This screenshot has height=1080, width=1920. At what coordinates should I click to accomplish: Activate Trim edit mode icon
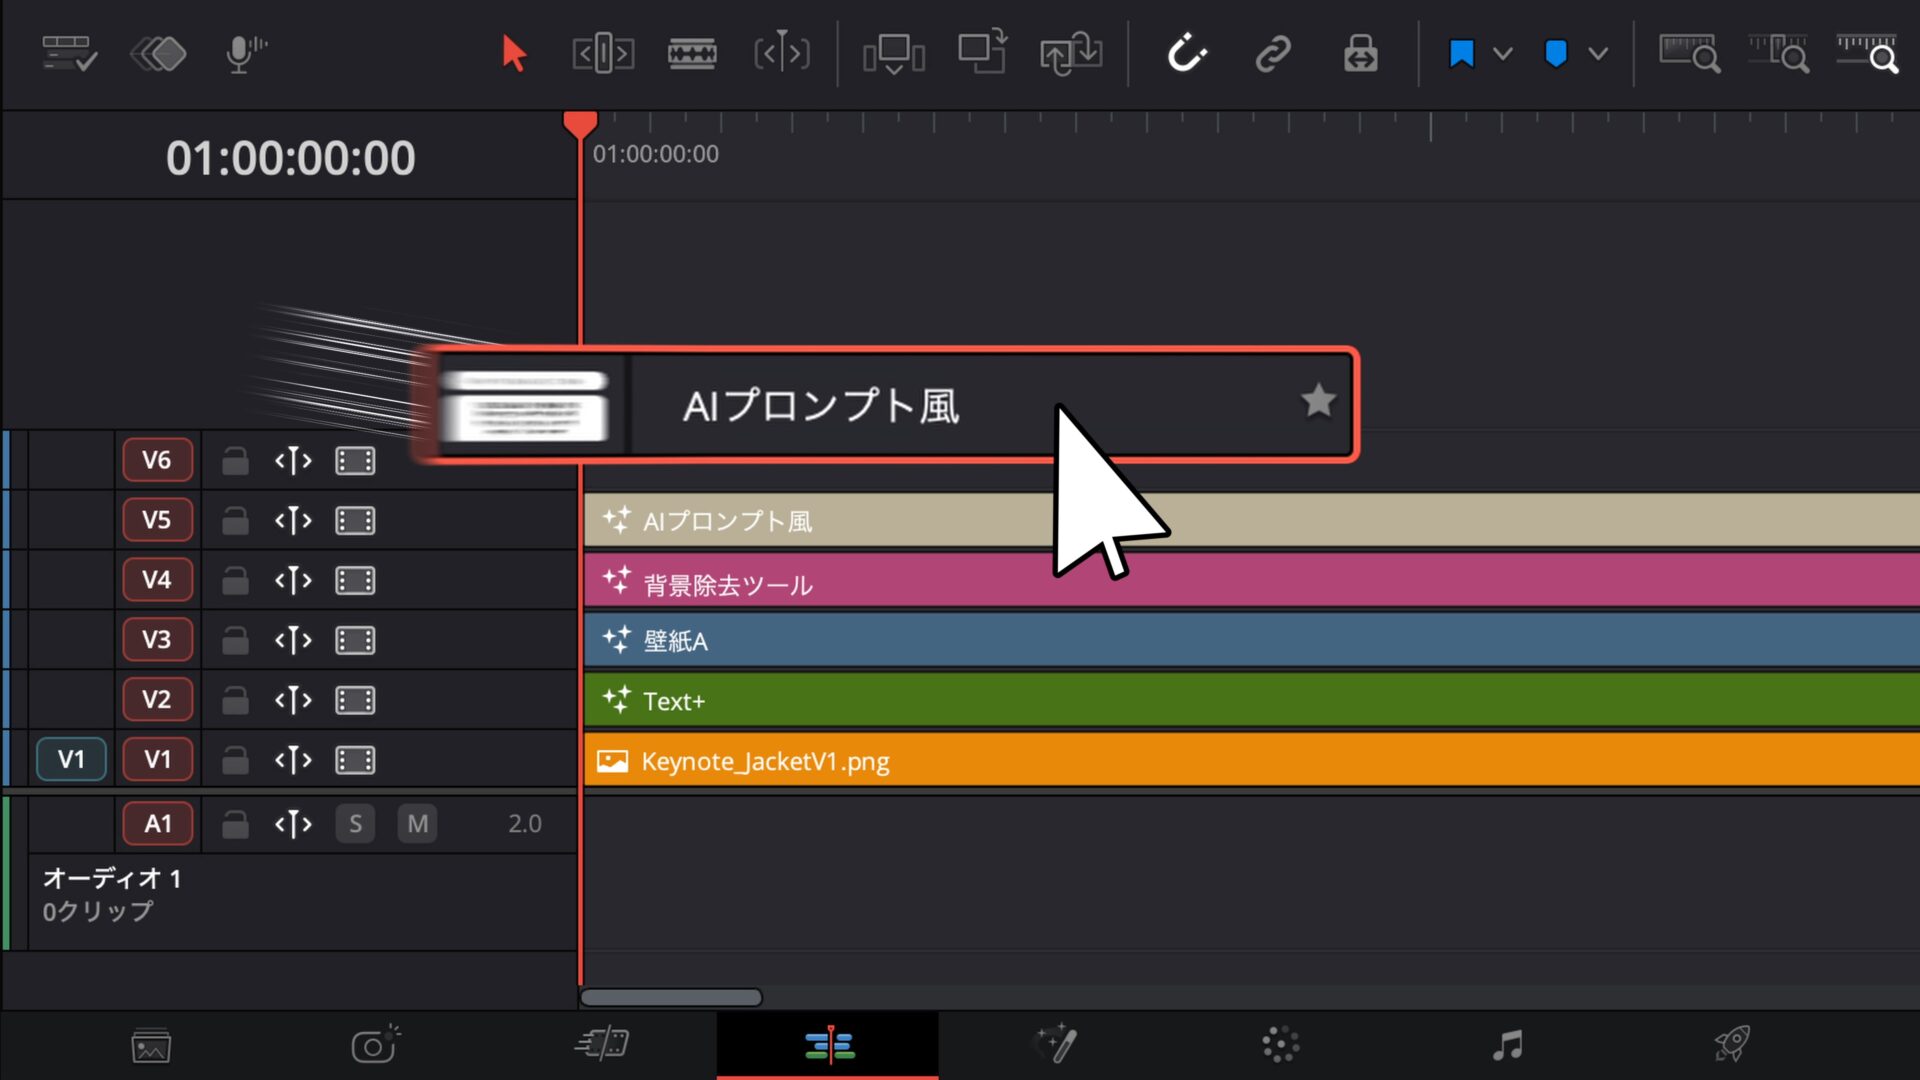pyautogui.click(x=603, y=54)
